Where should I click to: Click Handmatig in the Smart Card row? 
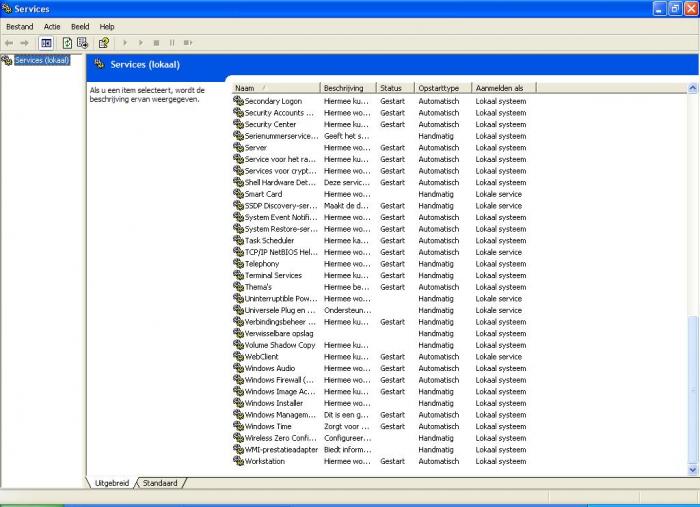pyautogui.click(x=436, y=194)
